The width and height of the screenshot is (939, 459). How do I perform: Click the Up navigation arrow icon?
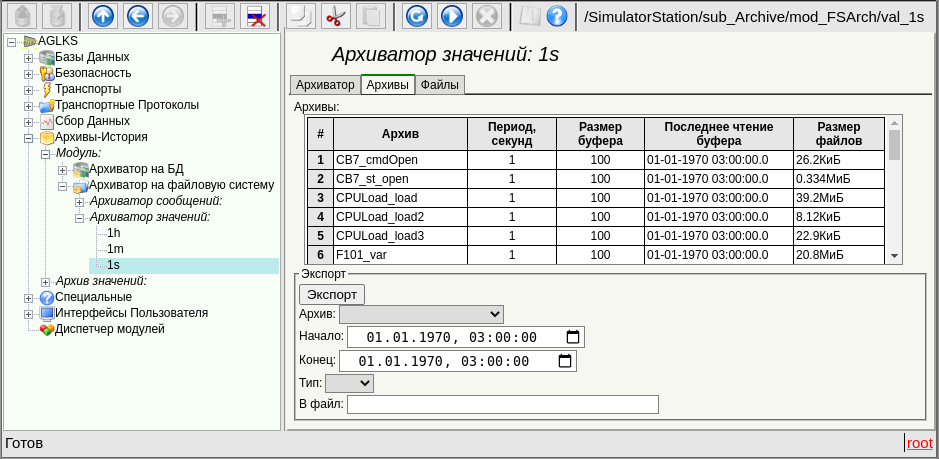(x=103, y=16)
